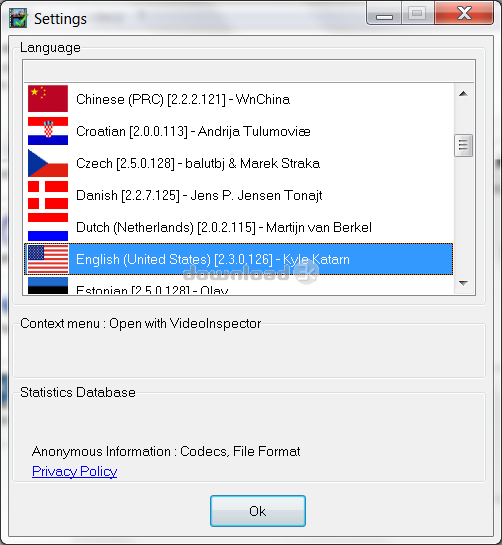This screenshot has width=502, height=545.
Task: Click the United States flag icon
Action: [48, 259]
